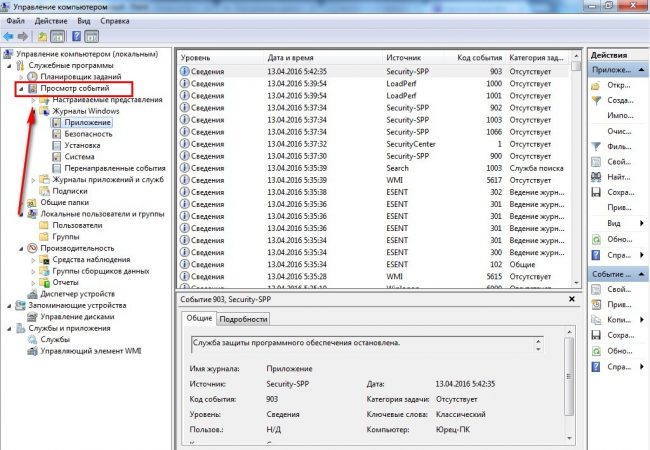Close the event 903 details pane
The width and height of the screenshot is (650, 450).
(572, 299)
